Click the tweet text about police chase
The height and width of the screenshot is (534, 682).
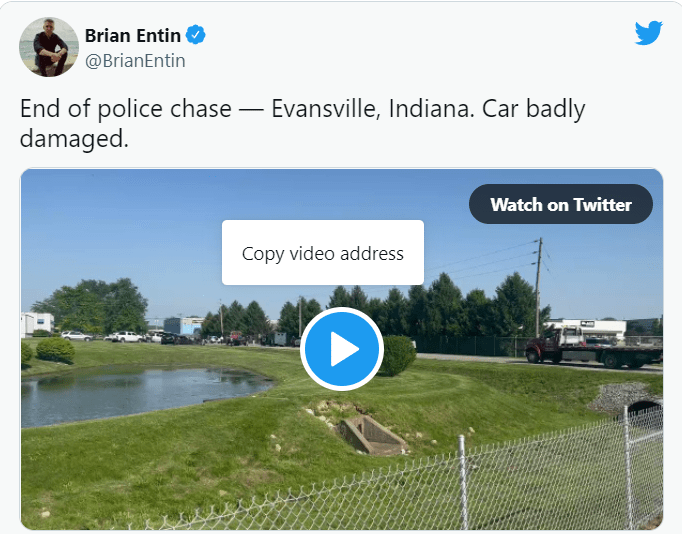302,123
